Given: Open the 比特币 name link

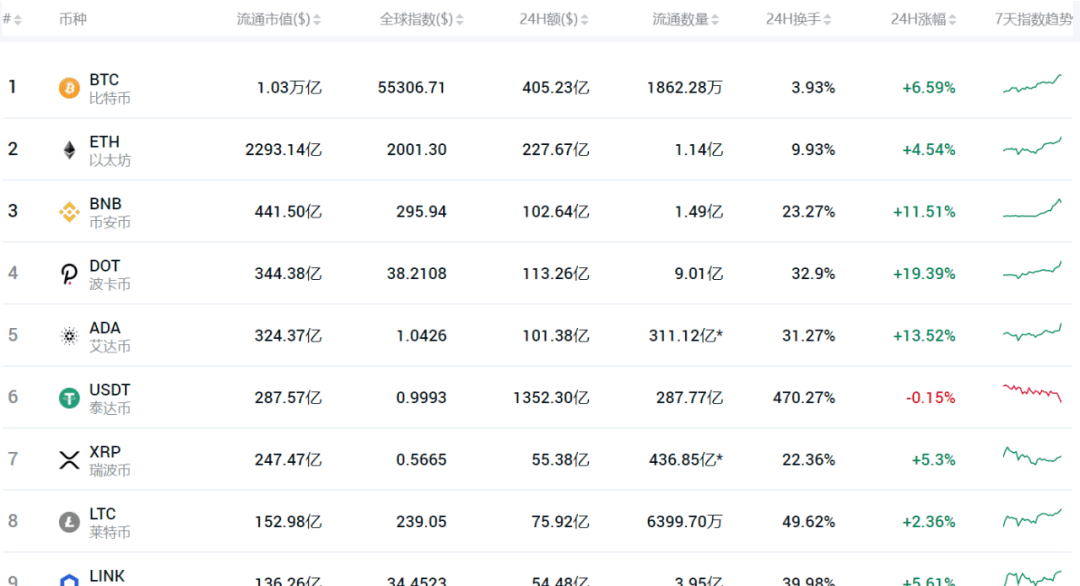Looking at the screenshot, I should click(110, 98).
